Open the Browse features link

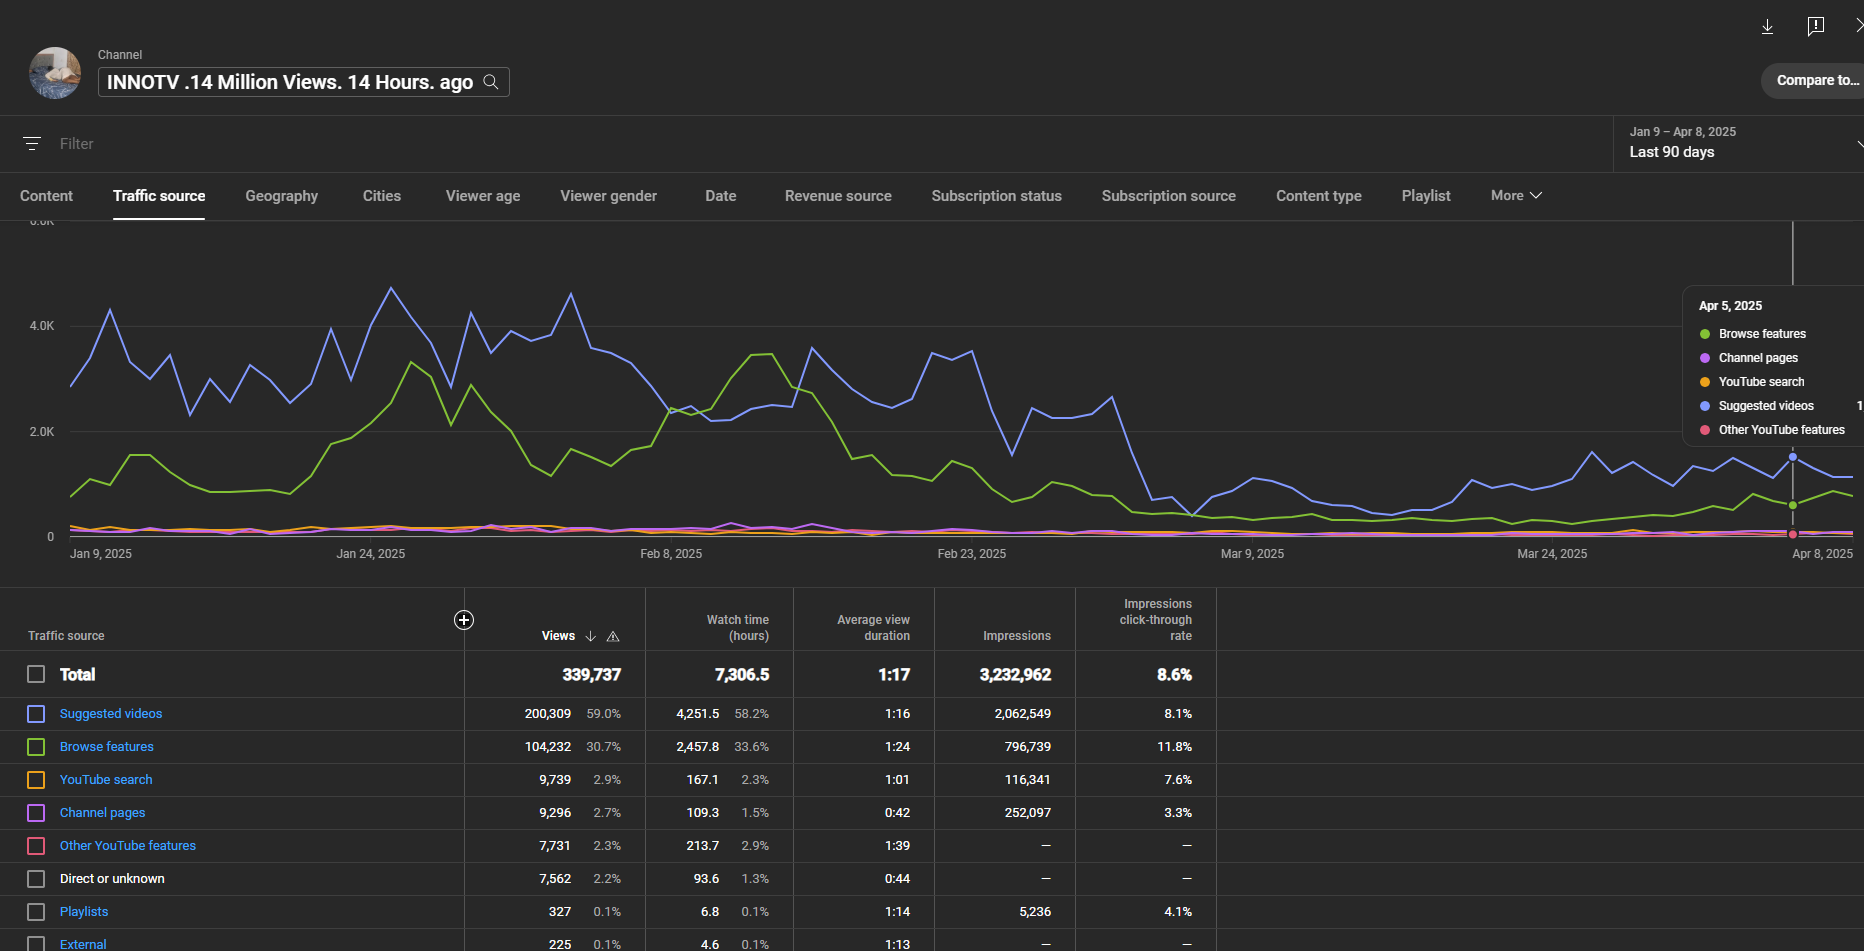point(107,747)
